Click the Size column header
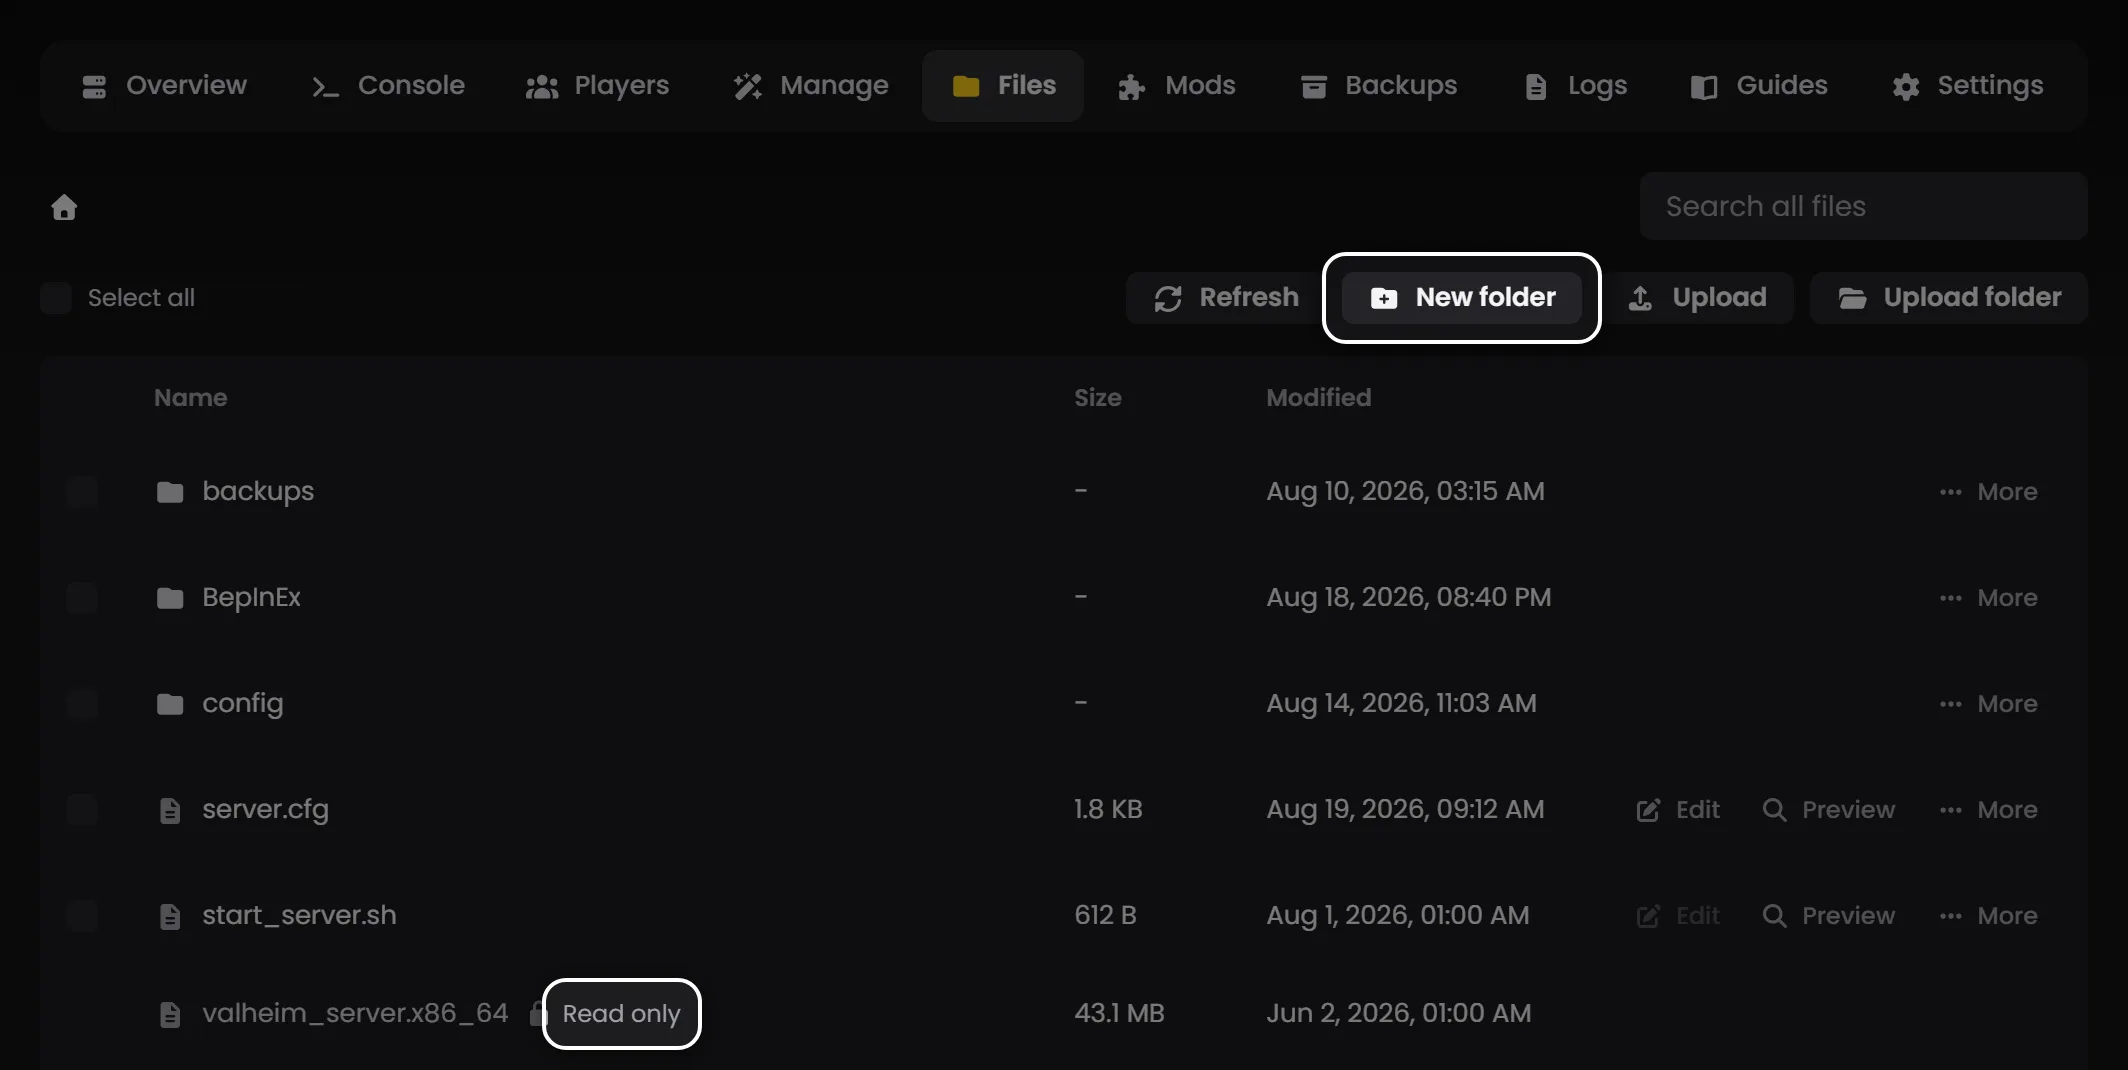The image size is (2128, 1070). [x=1098, y=398]
